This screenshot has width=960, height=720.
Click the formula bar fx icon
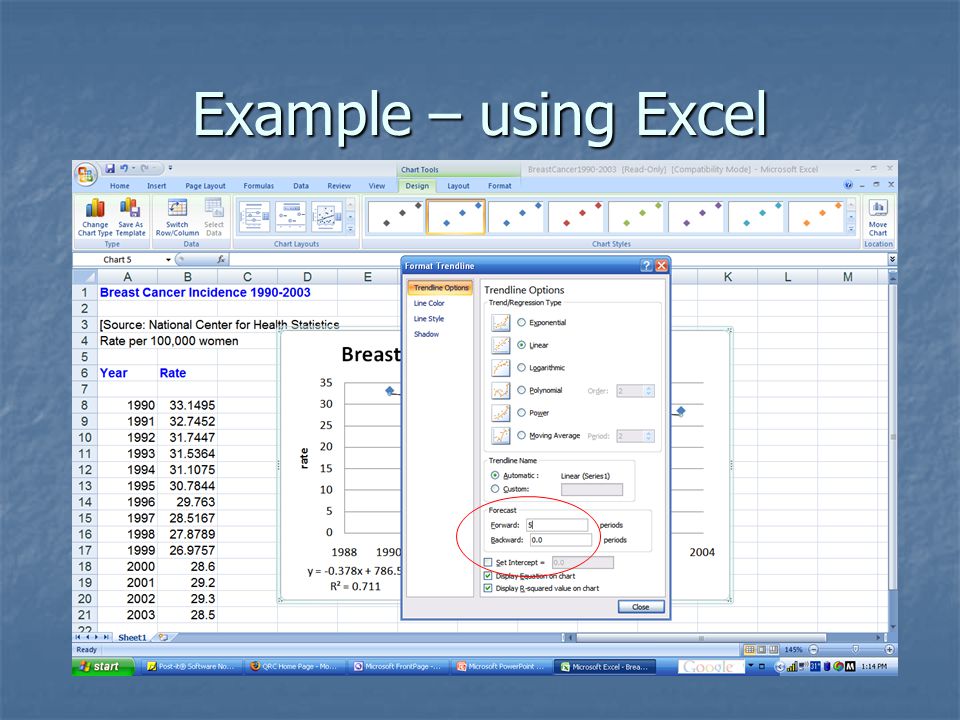point(221,260)
